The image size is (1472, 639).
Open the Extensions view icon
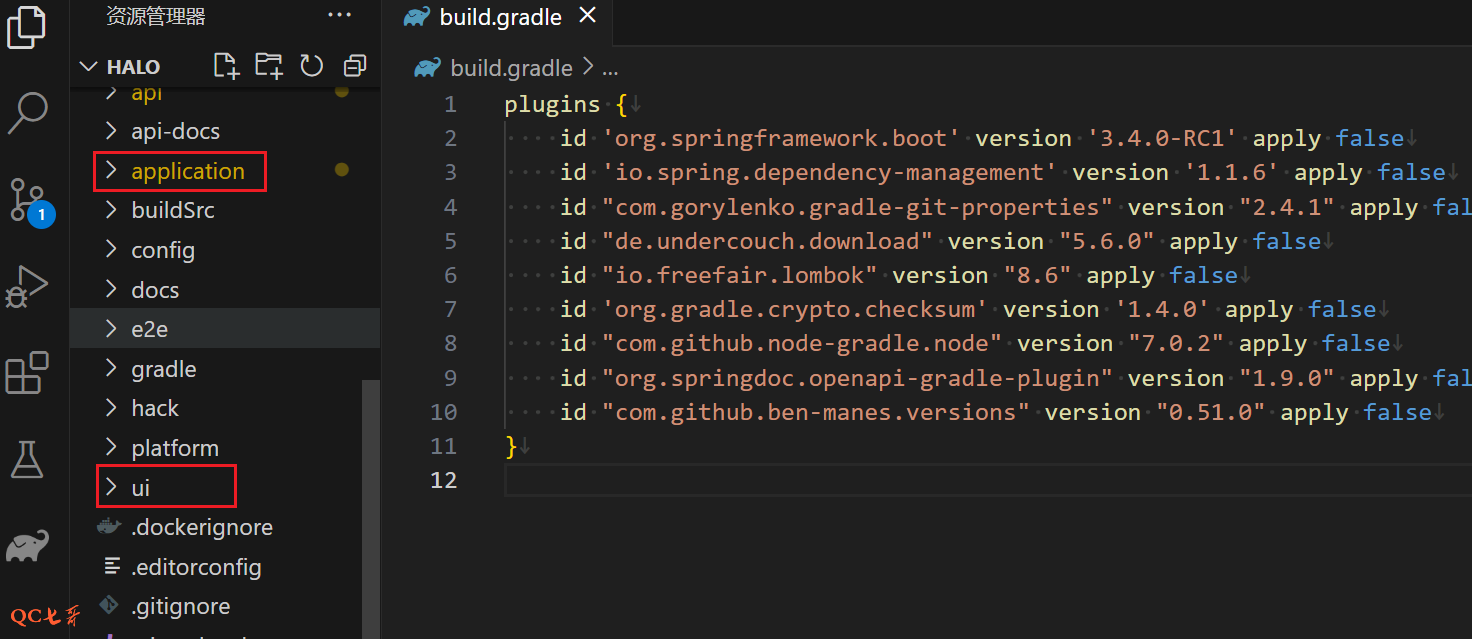click(27, 373)
